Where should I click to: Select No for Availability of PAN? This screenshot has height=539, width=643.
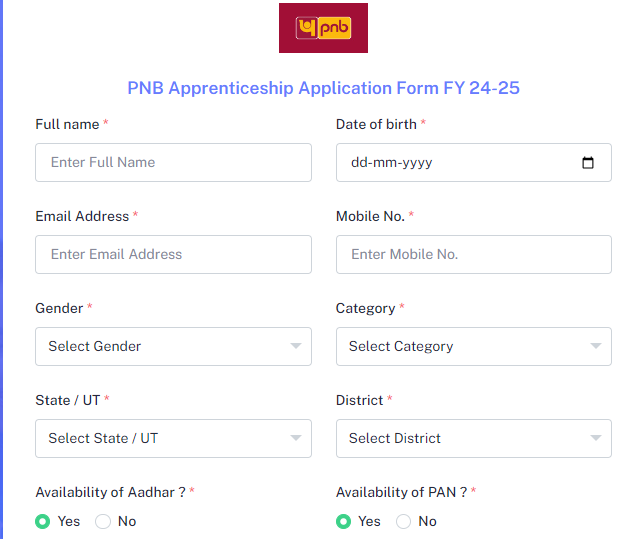(x=403, y=521)
